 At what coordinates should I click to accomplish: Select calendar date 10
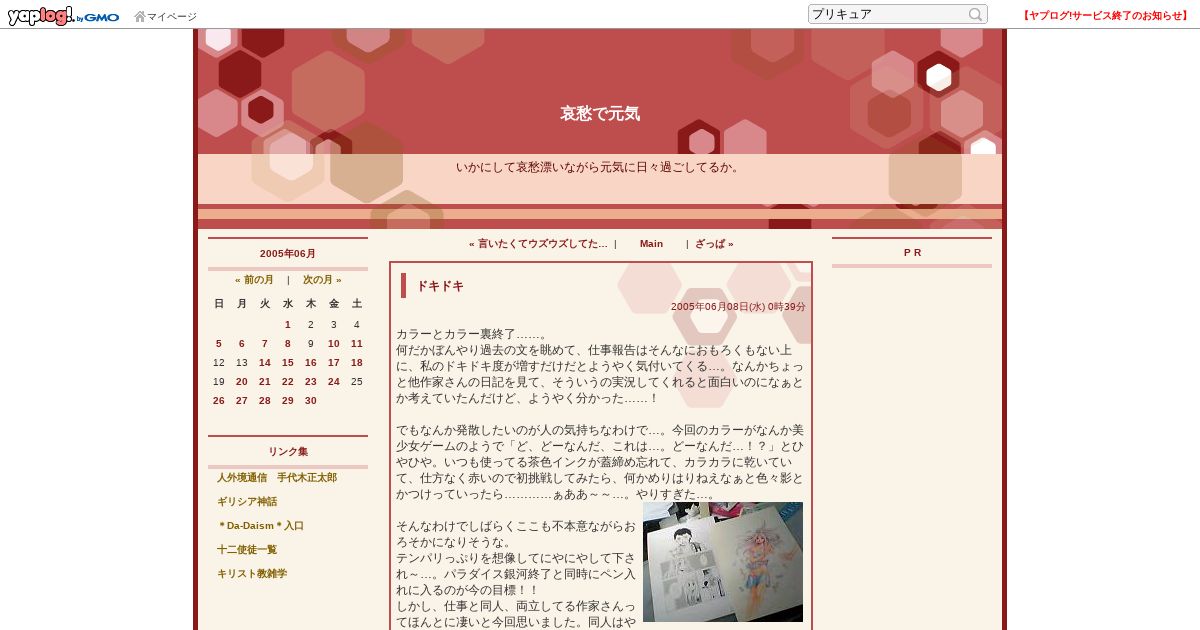click(x=334, y=344)
